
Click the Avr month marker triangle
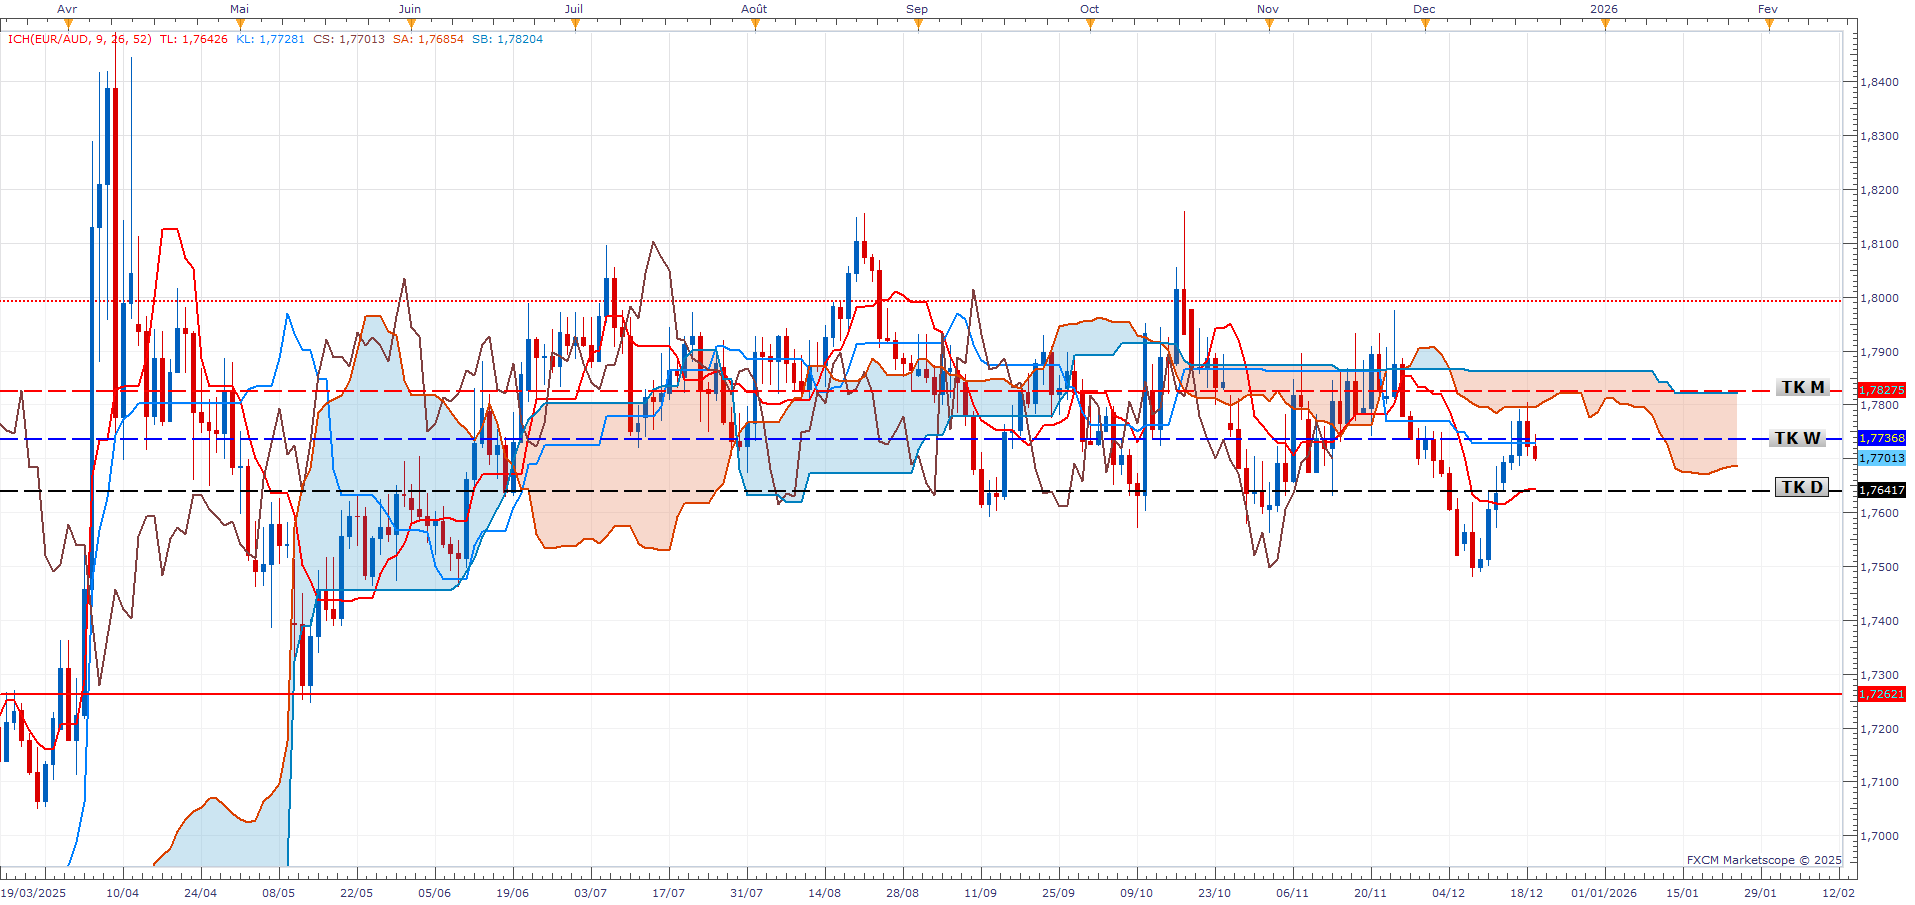[x=67, y=25]
